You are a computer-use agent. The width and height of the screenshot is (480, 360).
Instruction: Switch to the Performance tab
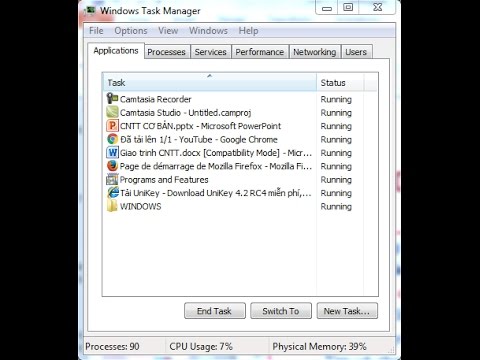pos(260,52)
